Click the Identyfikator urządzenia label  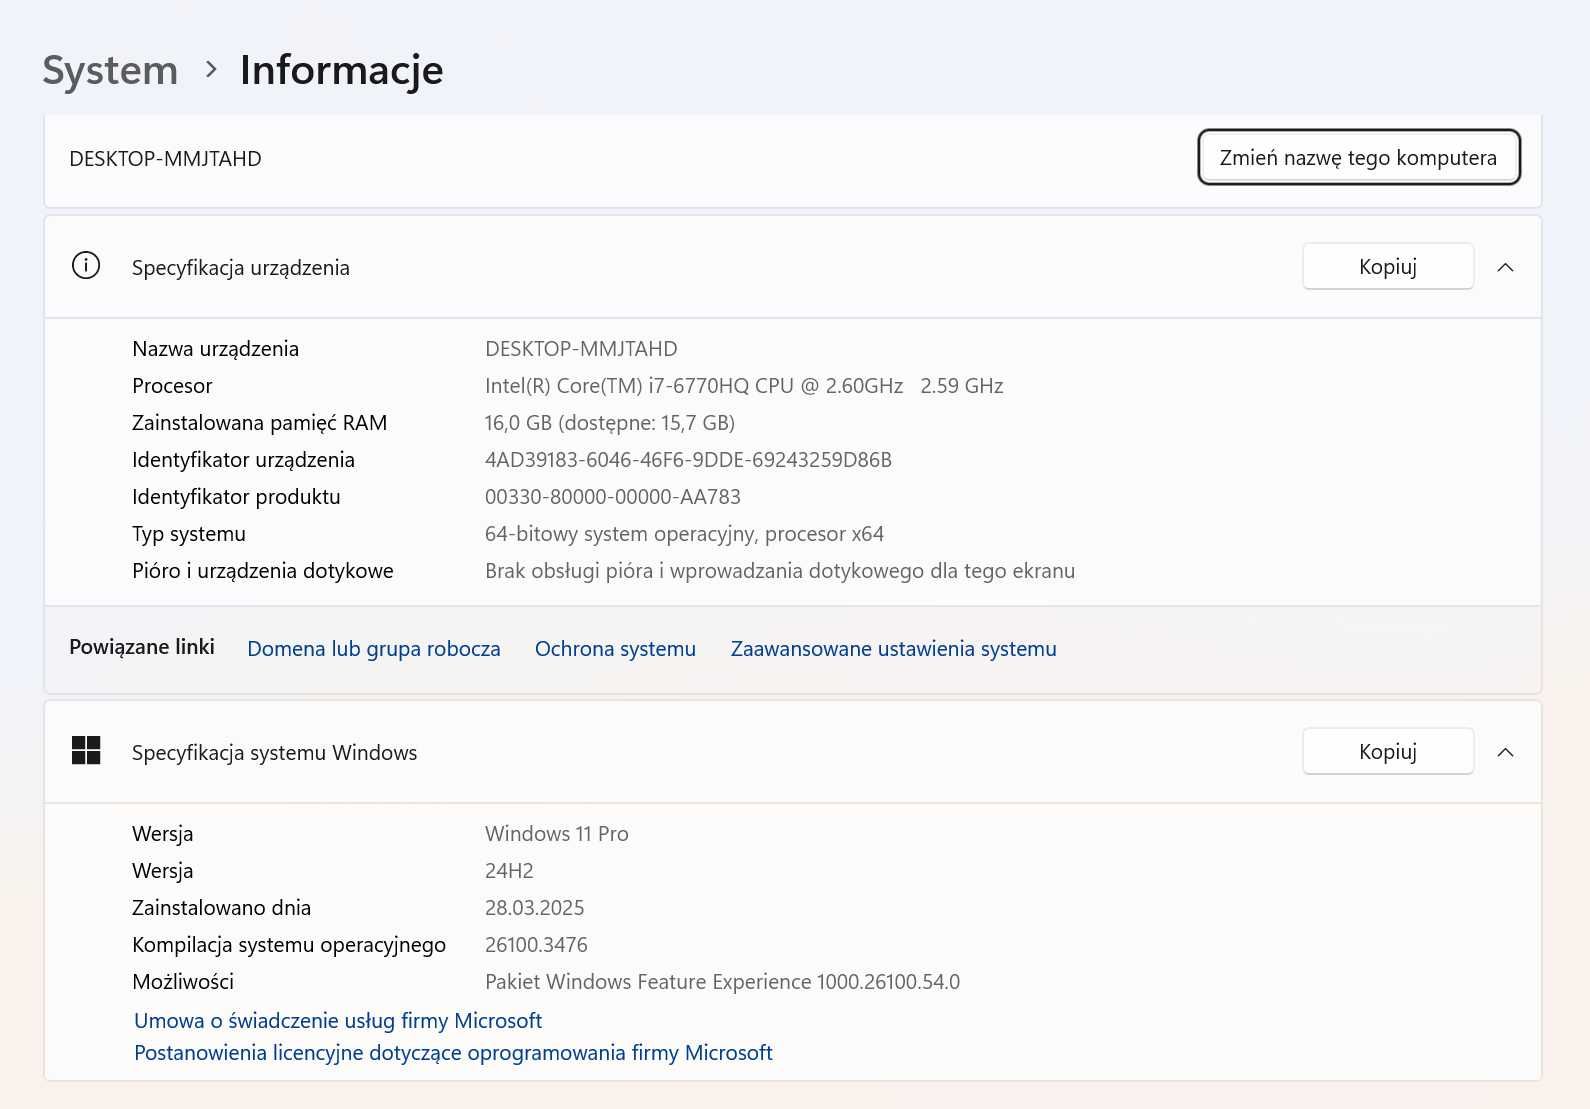[x=243, y=459]
